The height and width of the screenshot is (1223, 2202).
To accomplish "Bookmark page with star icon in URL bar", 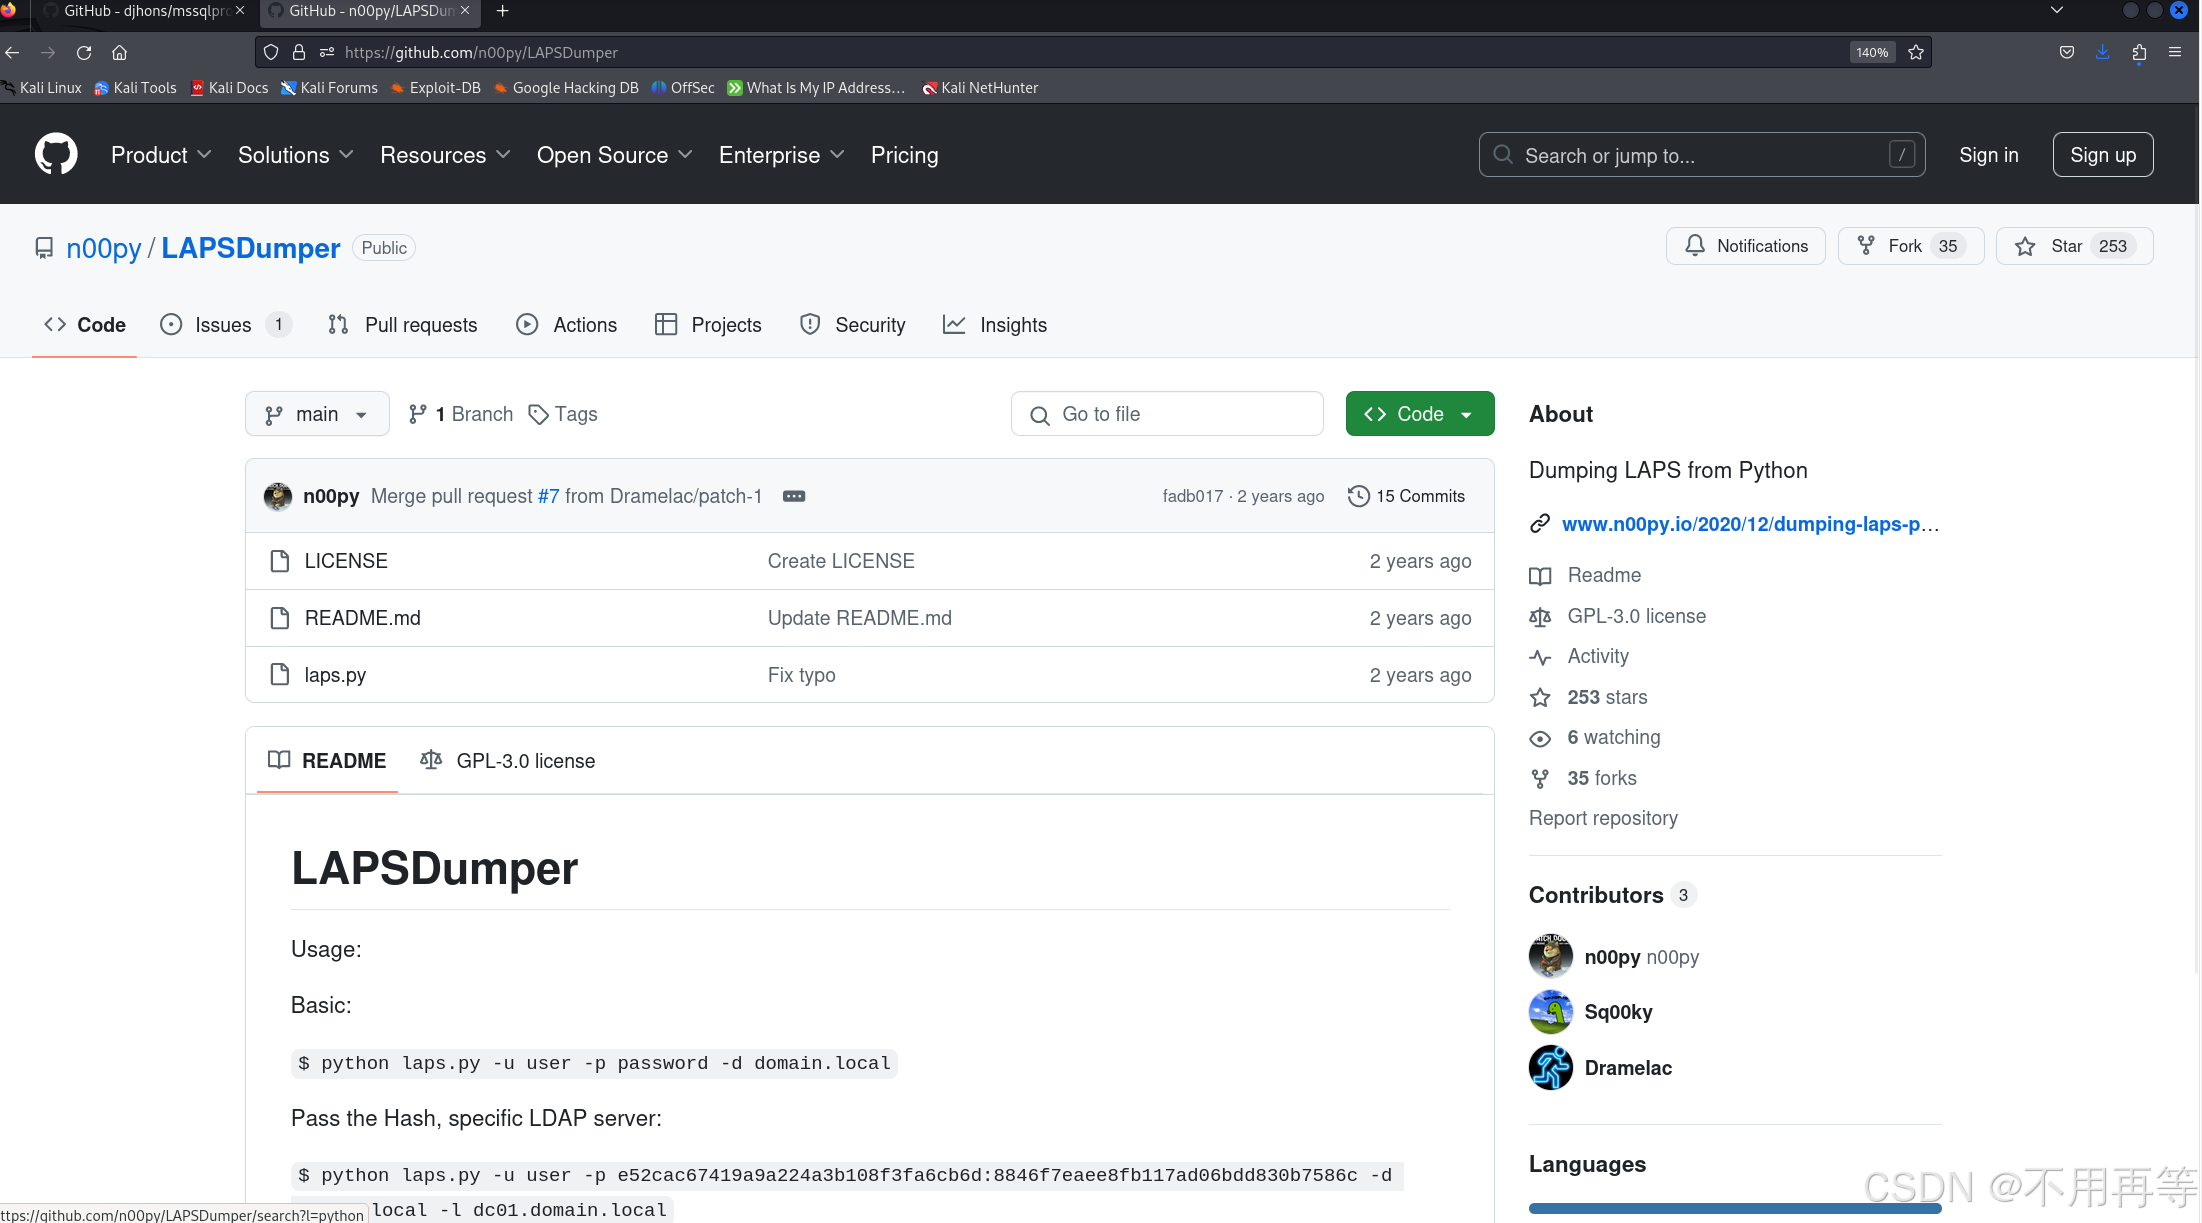I will (1915, 53).
